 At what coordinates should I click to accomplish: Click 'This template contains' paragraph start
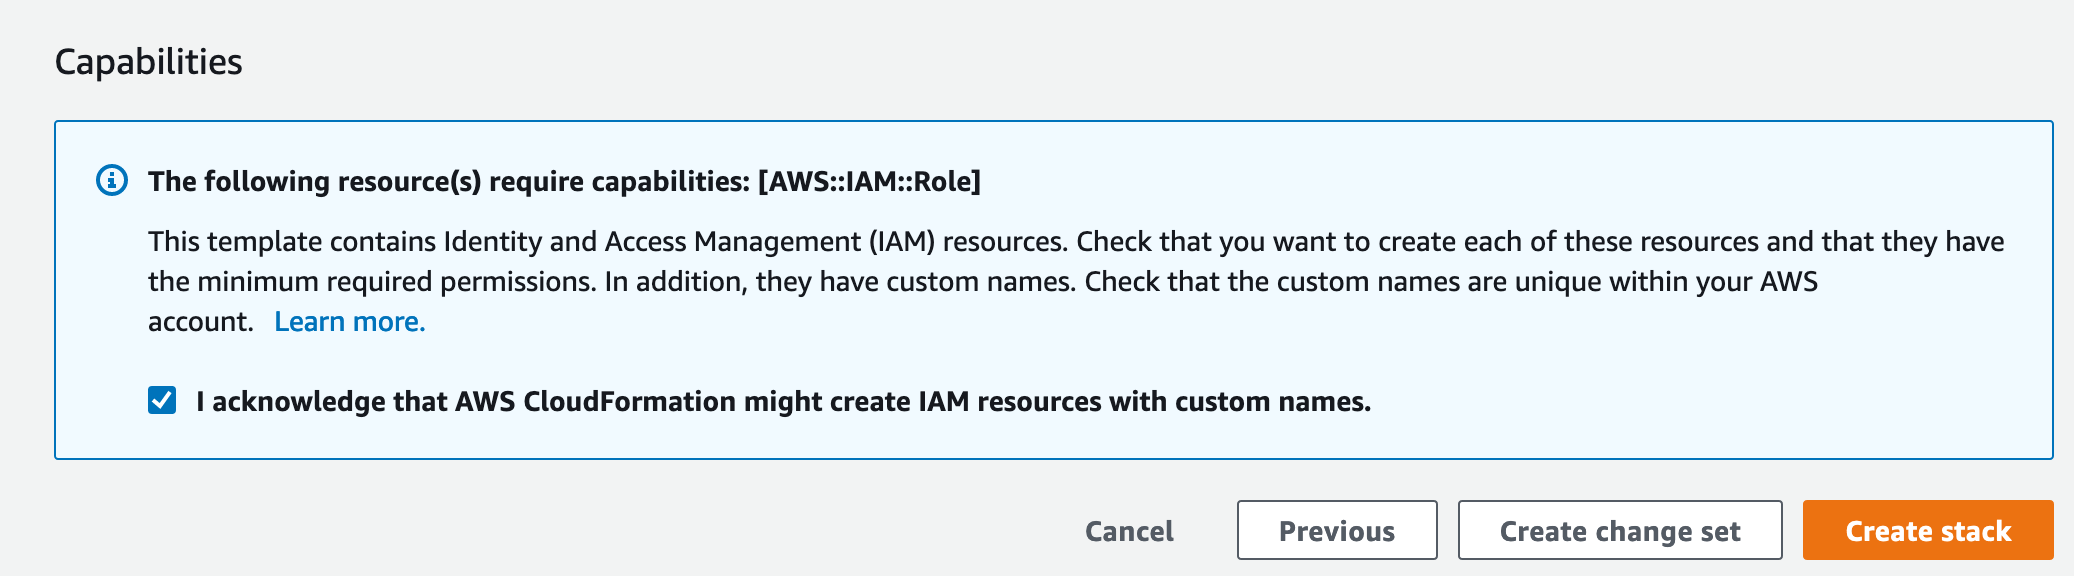292,242
